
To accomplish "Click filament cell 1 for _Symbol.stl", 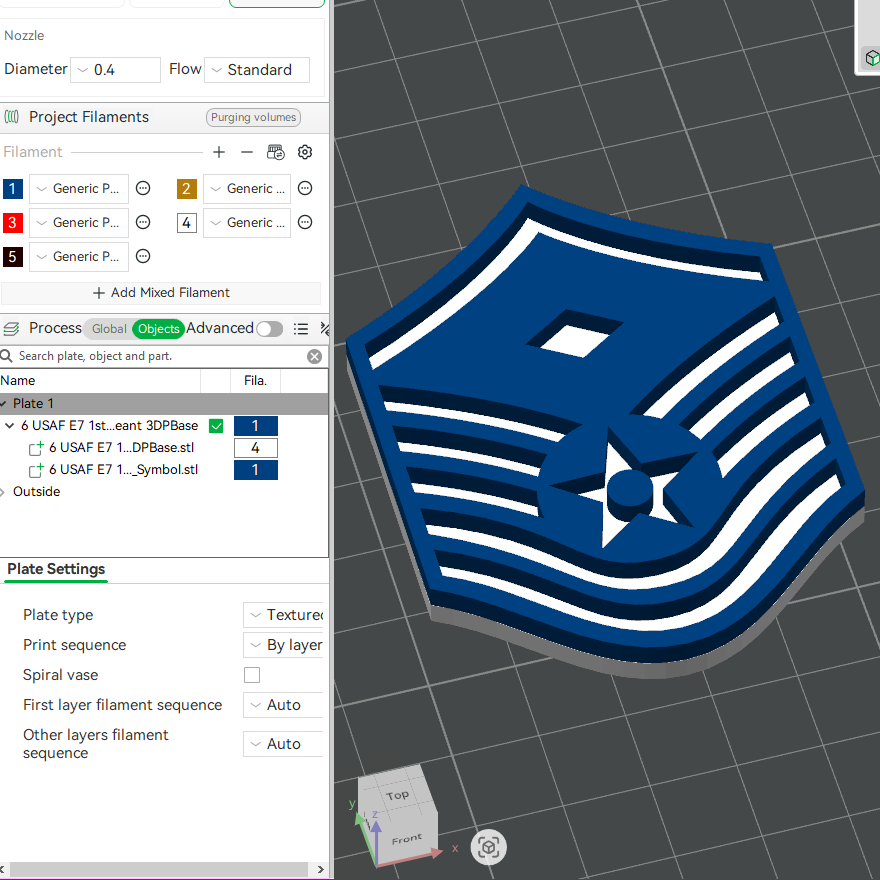I will 255,470.
